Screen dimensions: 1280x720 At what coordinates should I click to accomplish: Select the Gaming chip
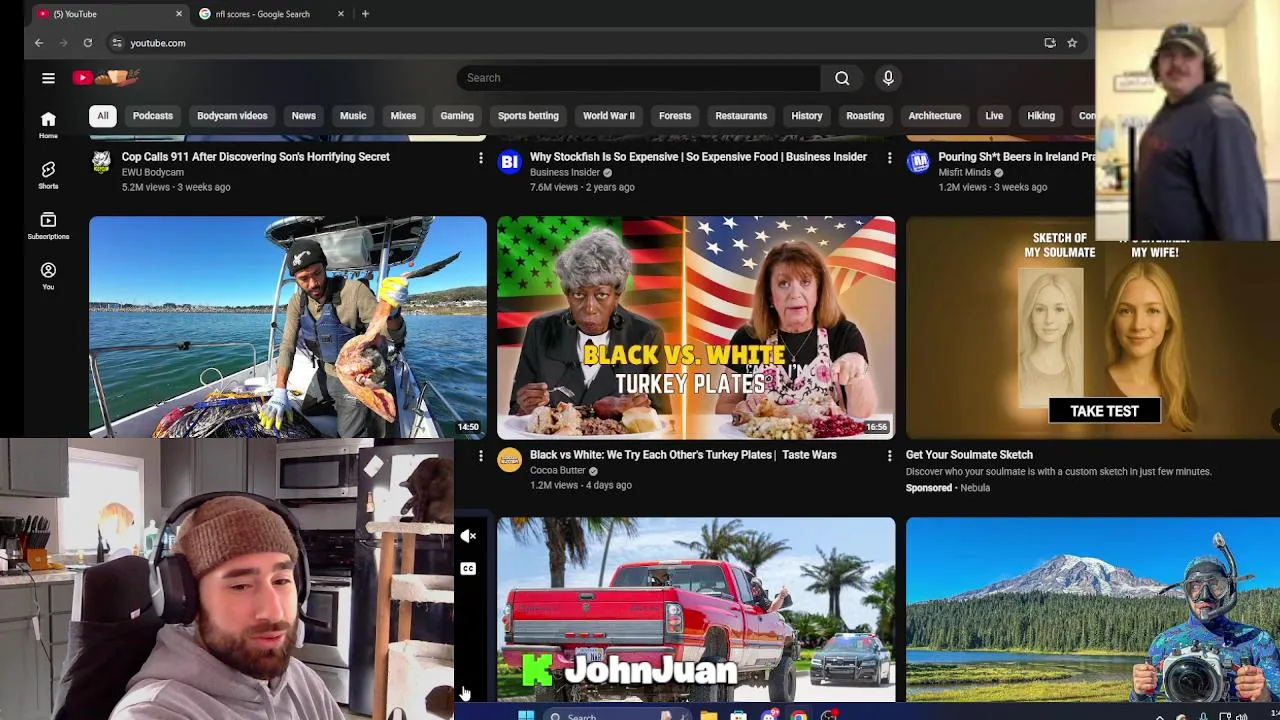[457, 116]
